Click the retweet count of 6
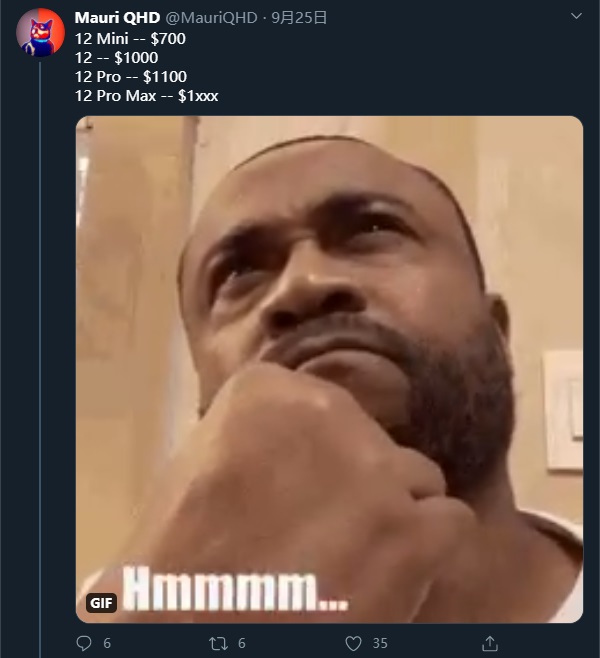 tap(242, 643)
